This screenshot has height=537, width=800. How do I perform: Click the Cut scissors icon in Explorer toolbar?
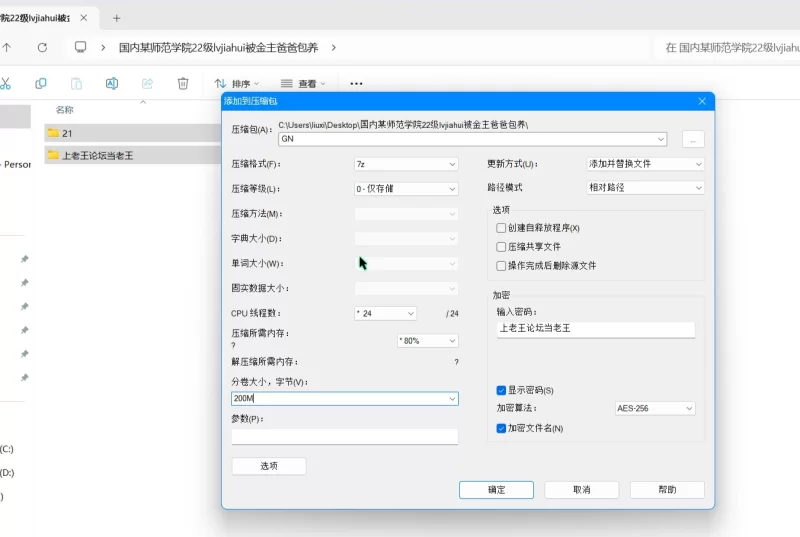pos(6,84)
